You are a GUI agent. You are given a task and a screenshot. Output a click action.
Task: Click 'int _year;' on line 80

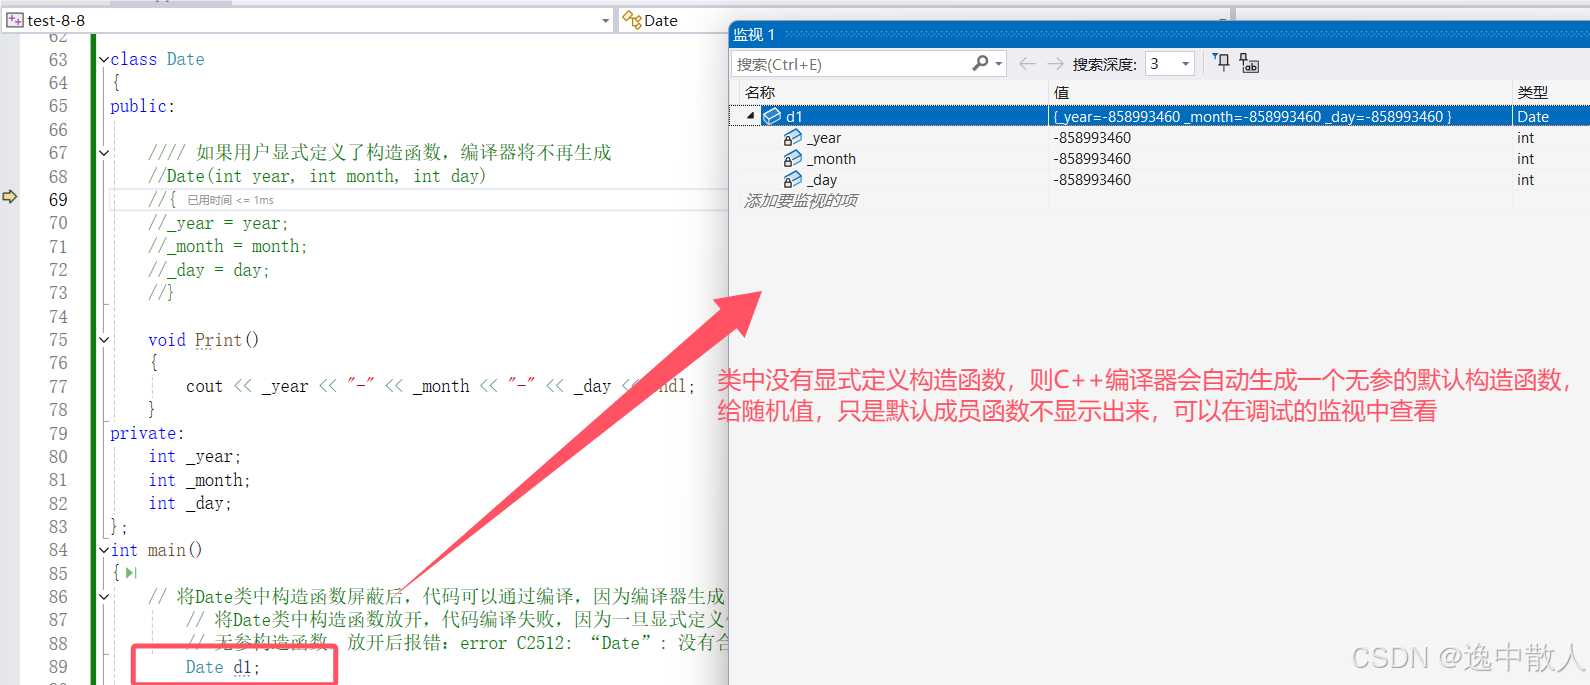194,457
